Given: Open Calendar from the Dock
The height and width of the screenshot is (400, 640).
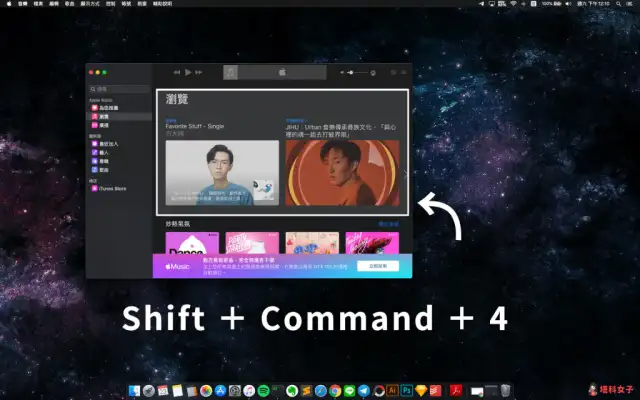Looking at the screenshot, I should coord(163,391).
